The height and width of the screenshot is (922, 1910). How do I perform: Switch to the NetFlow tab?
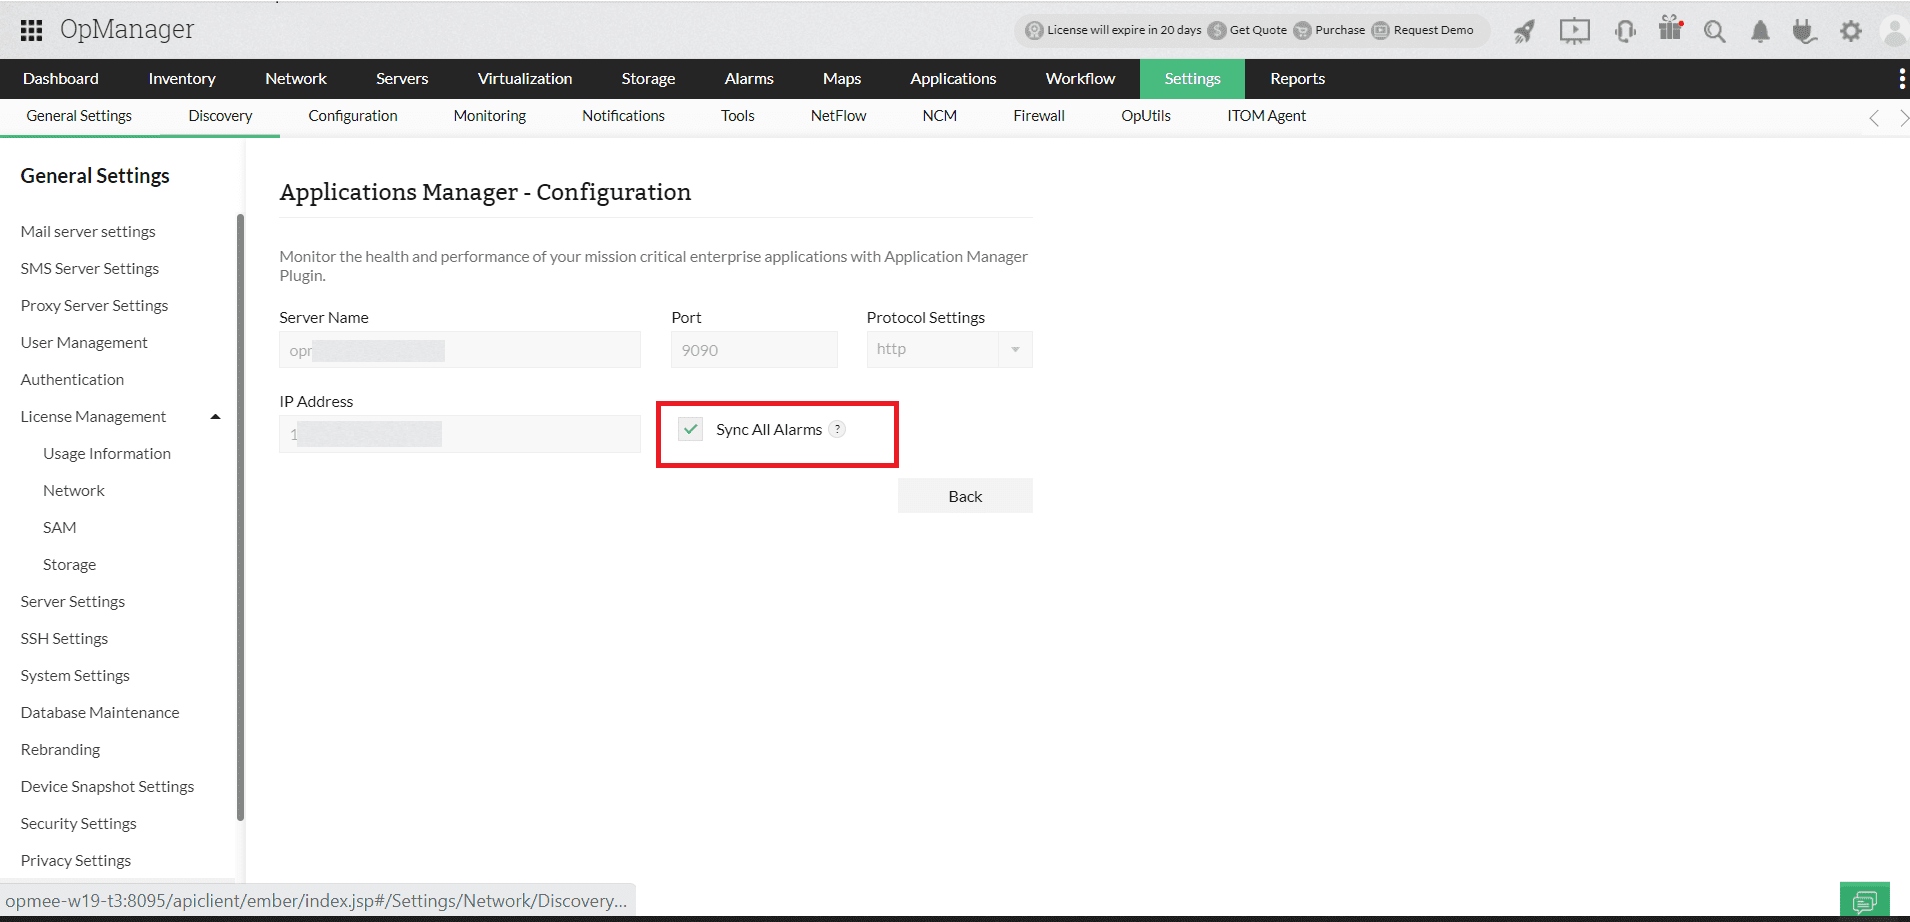coord(838,115)
